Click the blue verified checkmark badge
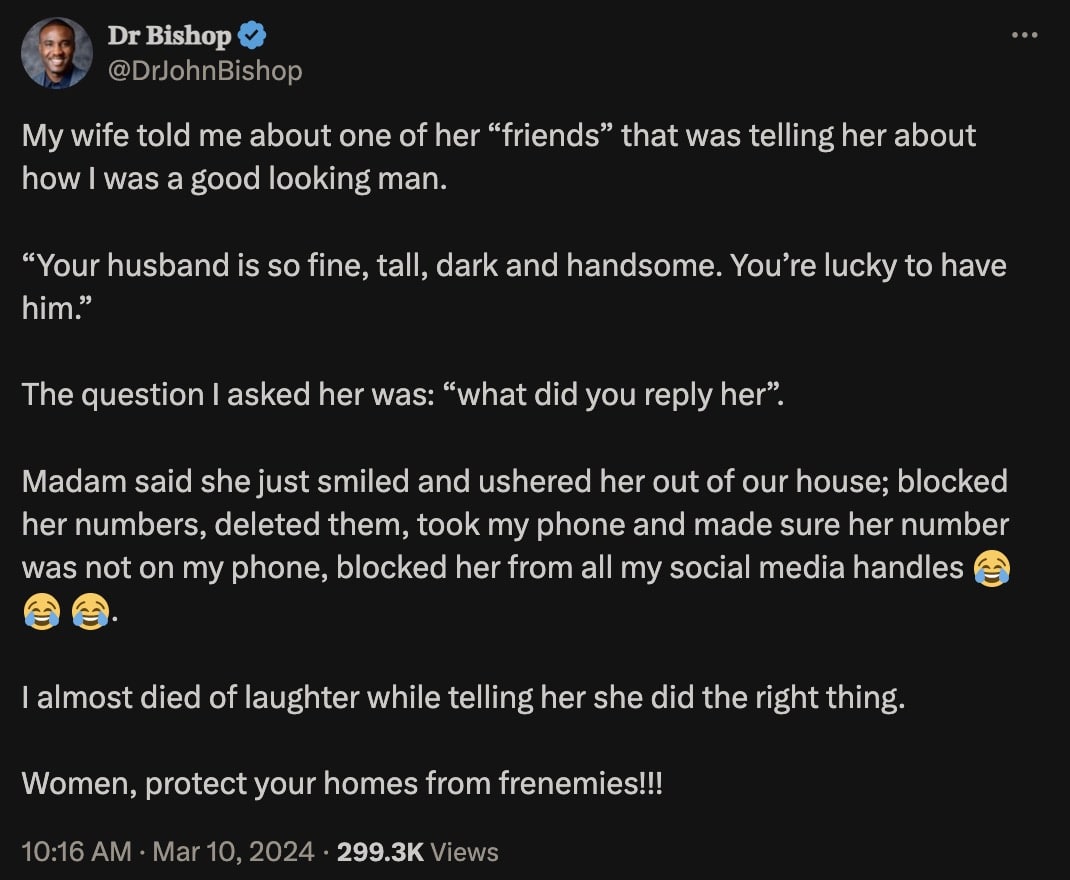 point(249,33)
